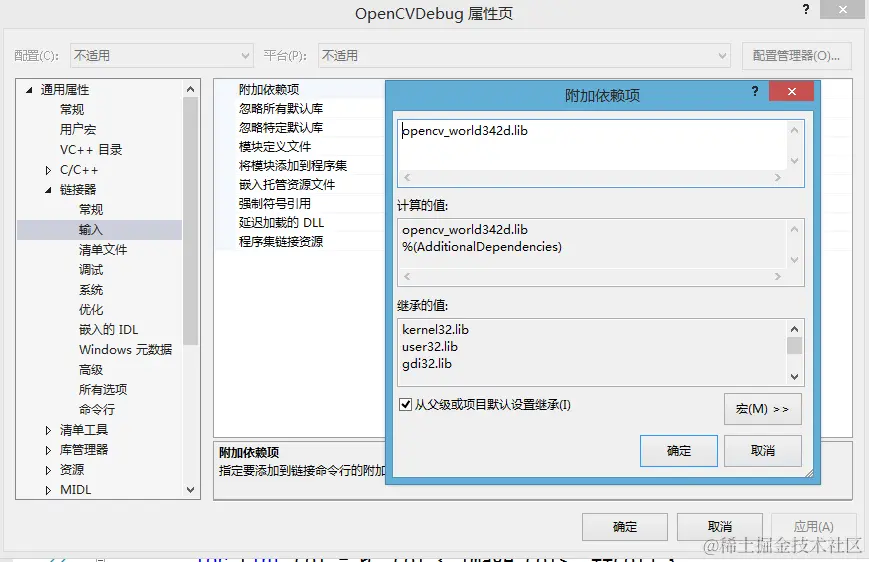This screenshot has height=562, width=869.
Task: Click gdi32.lib in inherited values
Action: (x=427, y=364)
